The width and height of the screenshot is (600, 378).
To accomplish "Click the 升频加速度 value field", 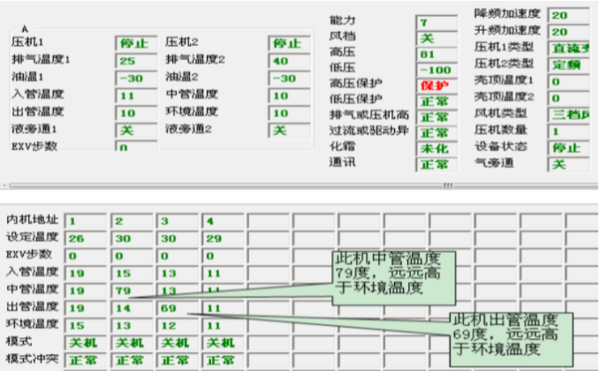I will point(569,32).
